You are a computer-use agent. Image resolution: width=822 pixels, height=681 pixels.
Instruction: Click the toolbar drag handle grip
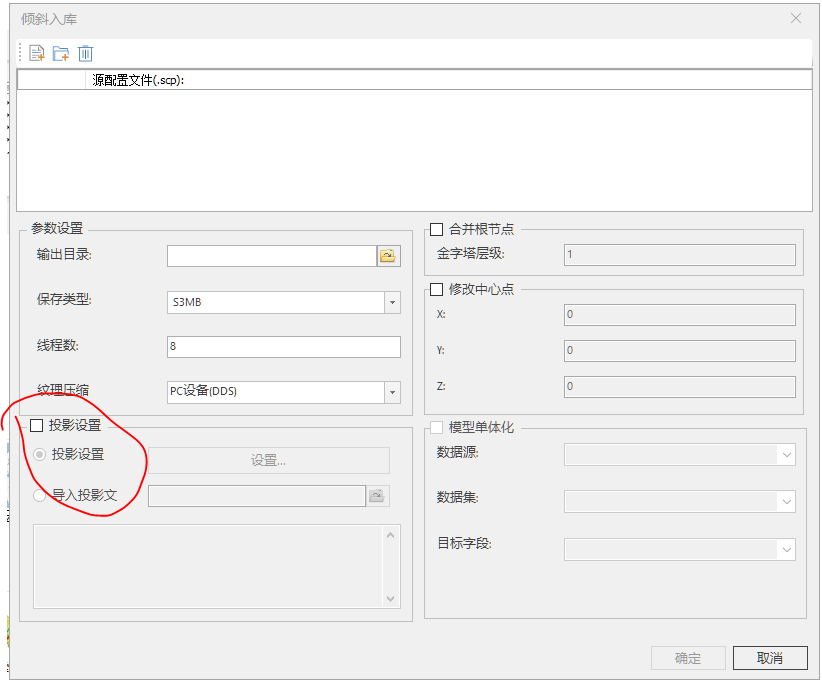click(20, 53)
